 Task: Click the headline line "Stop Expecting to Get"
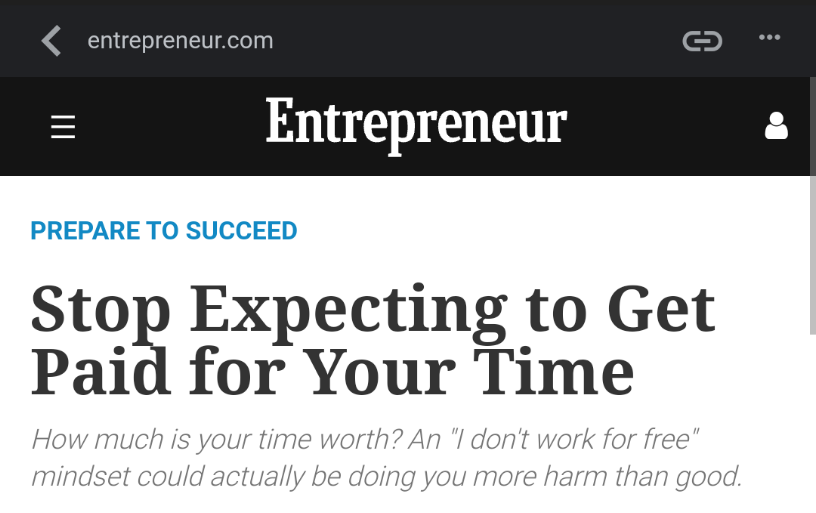point(373,308)
